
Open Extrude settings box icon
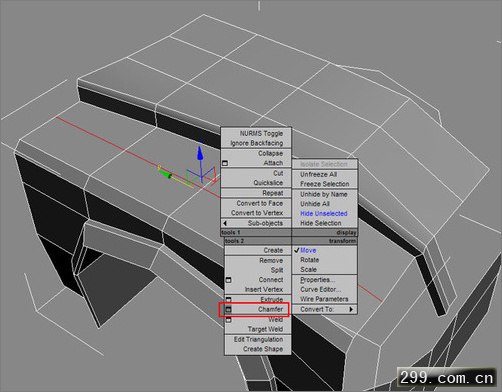pyautogui.click(x=228, y=299)
